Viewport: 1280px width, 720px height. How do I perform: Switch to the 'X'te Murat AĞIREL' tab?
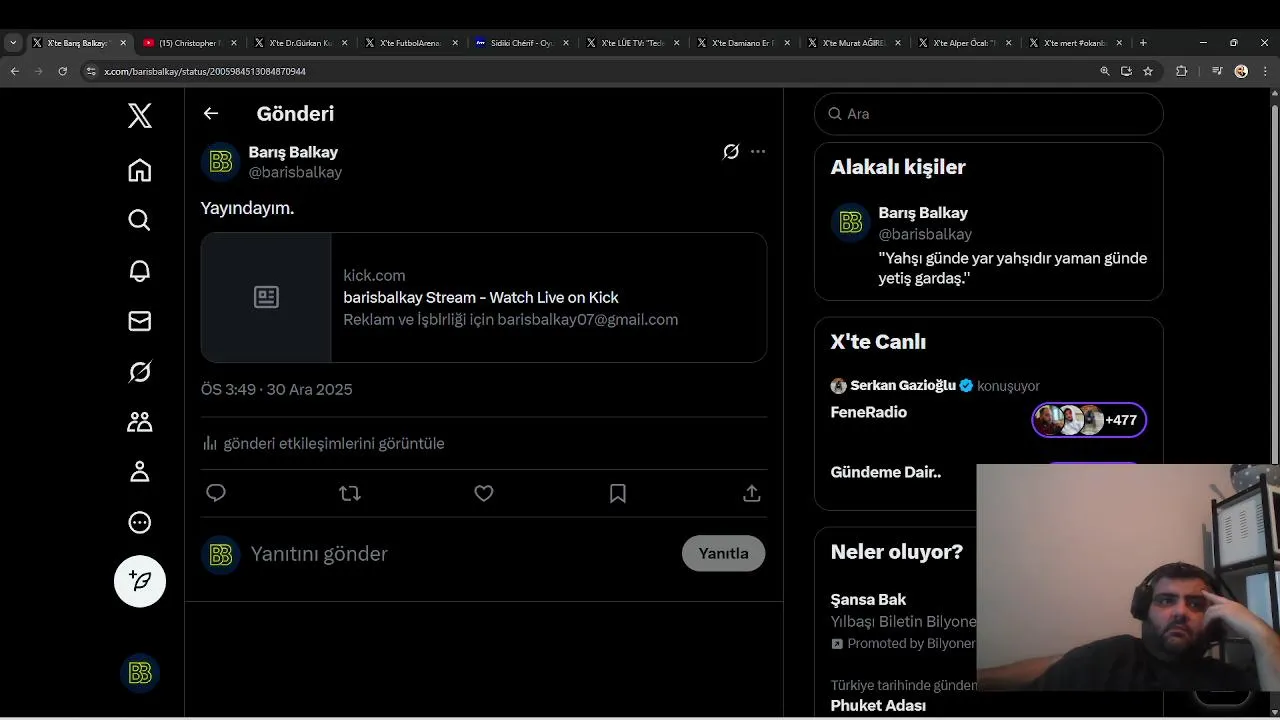(853, 43)
